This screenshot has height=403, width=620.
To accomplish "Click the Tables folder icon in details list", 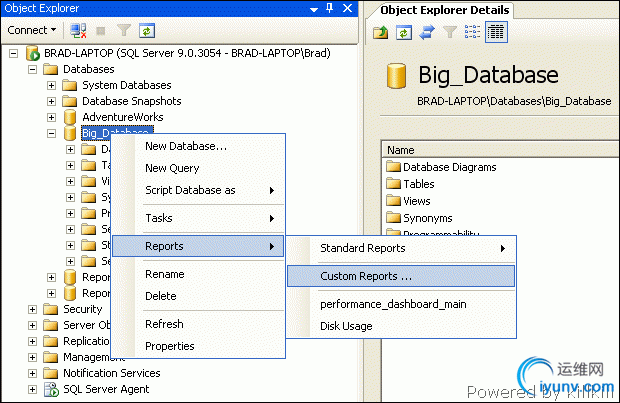I will tap(393, 184).
